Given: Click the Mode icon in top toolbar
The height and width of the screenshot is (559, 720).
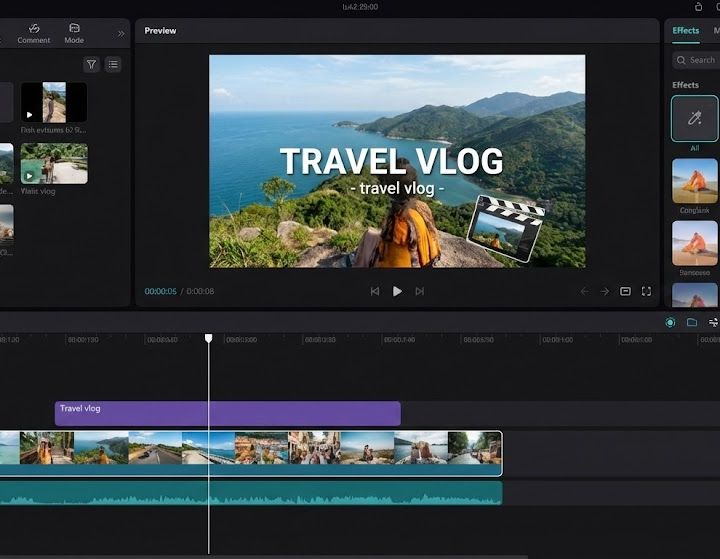Looking at the screenshot, I should (x=74, y=34).
